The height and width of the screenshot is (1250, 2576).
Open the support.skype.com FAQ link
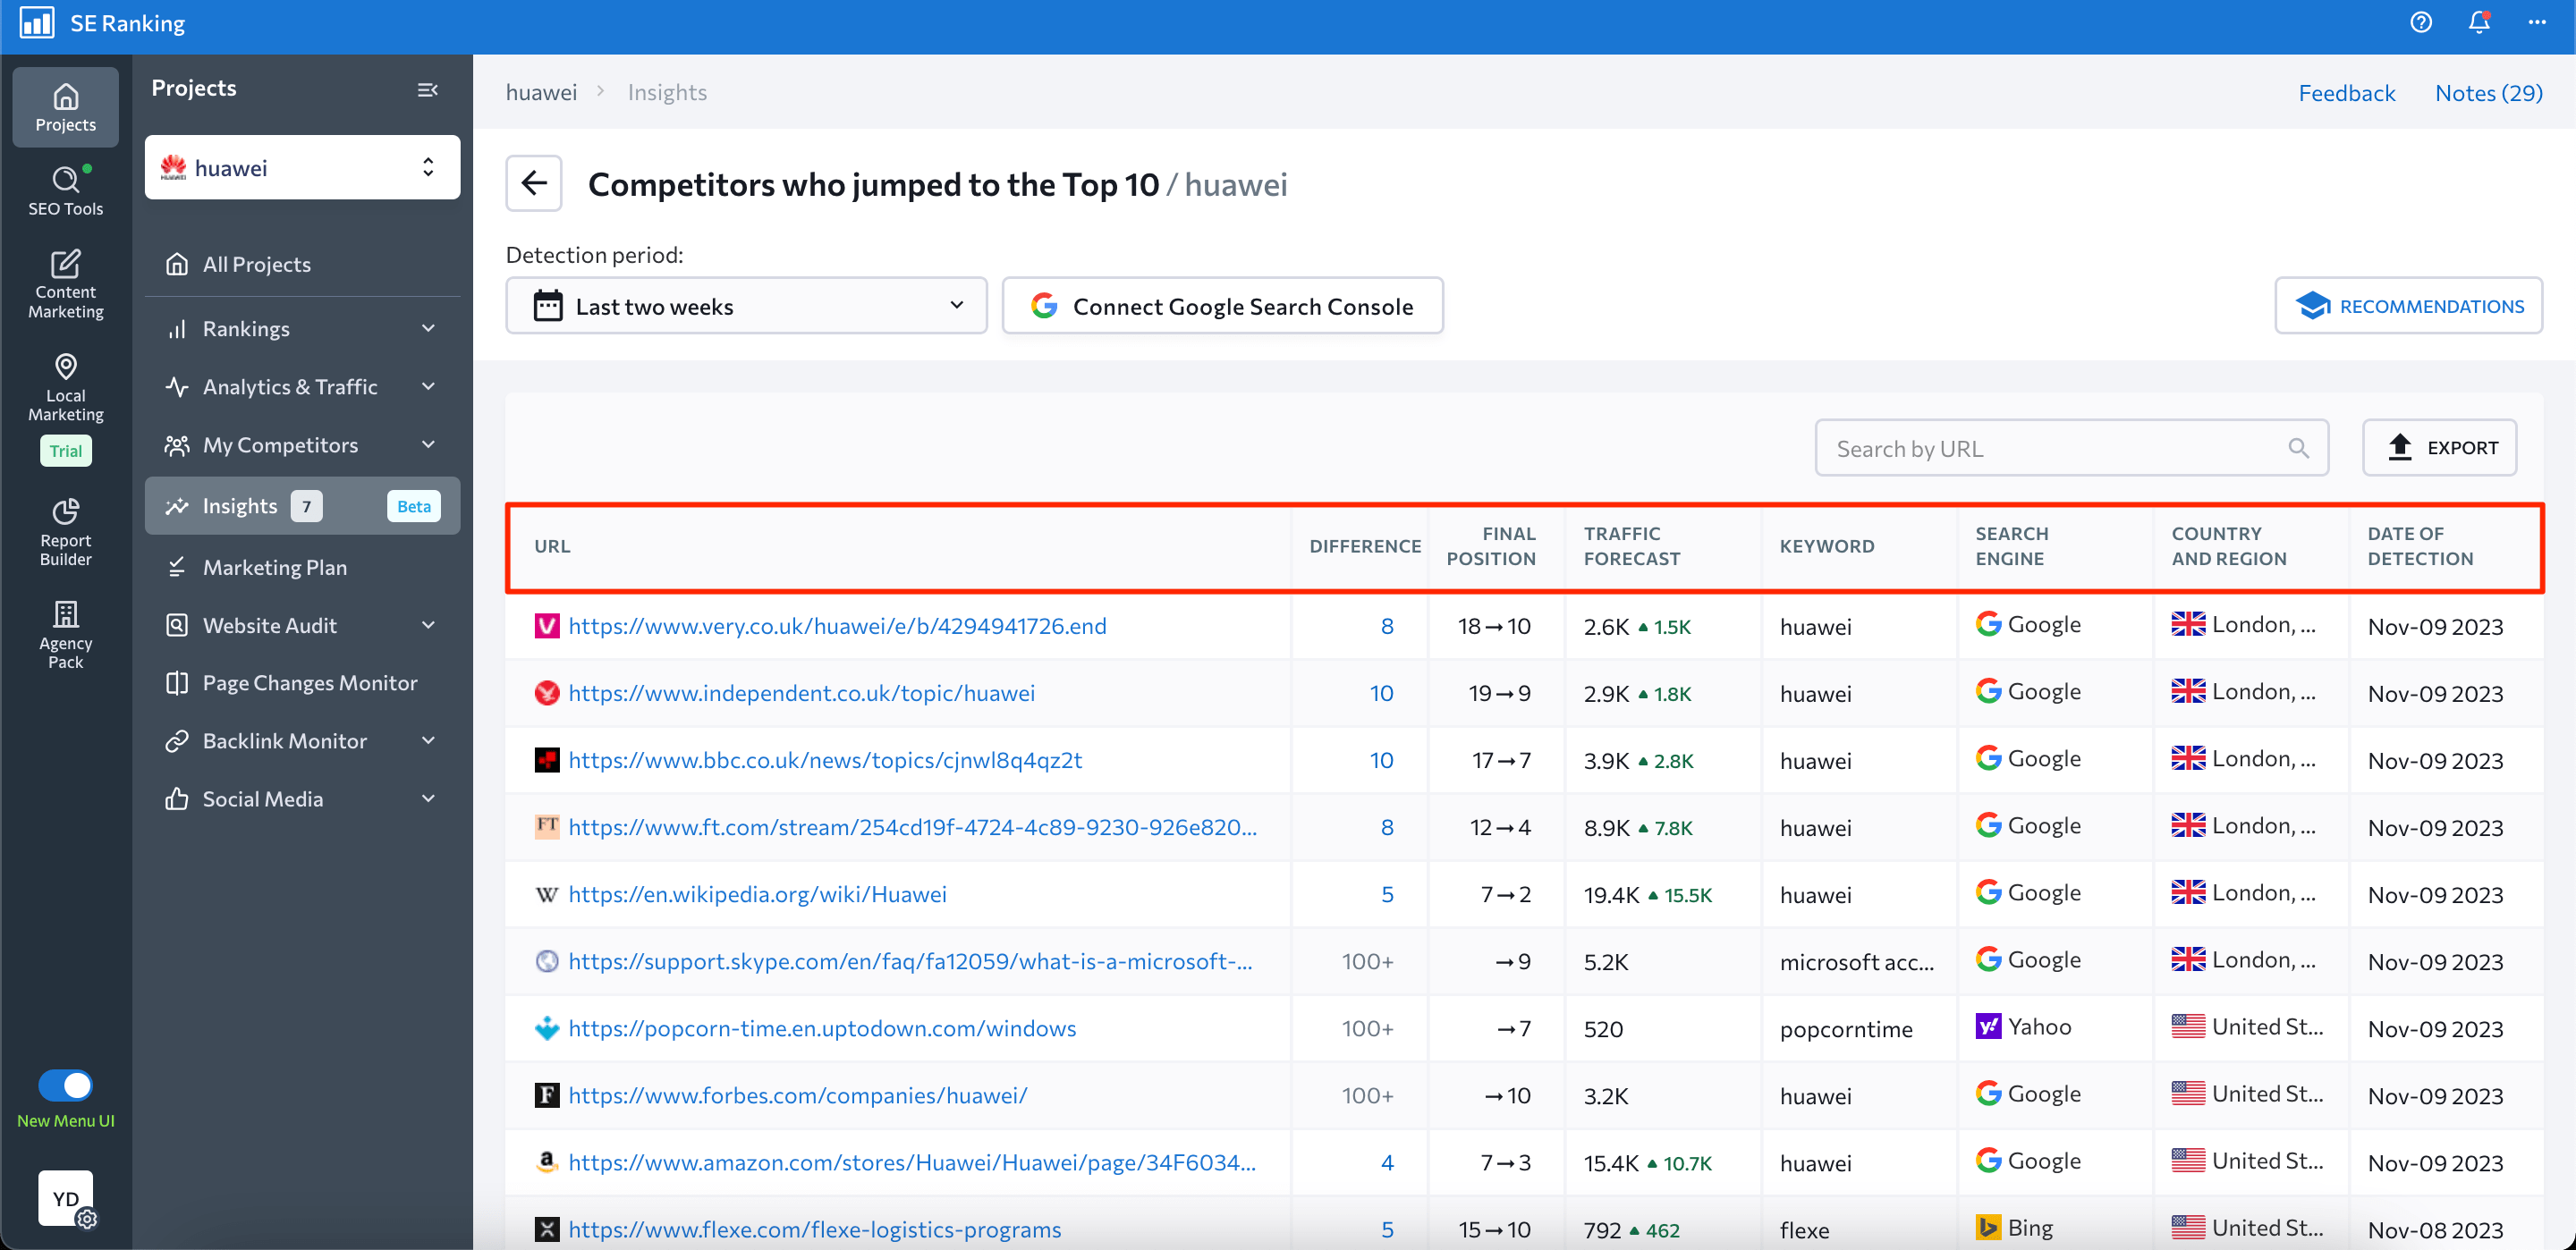[x=910, y=961]
